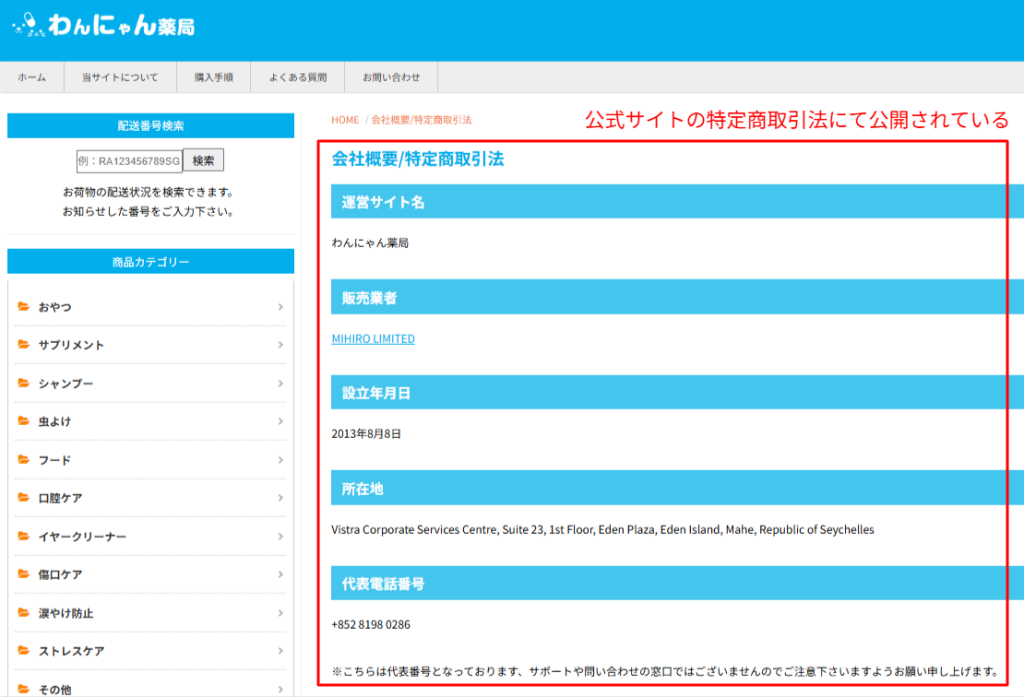Expand the その他 category chevron
The height and width of the screenshot is (697, 1024).
(x=280, y=689)
